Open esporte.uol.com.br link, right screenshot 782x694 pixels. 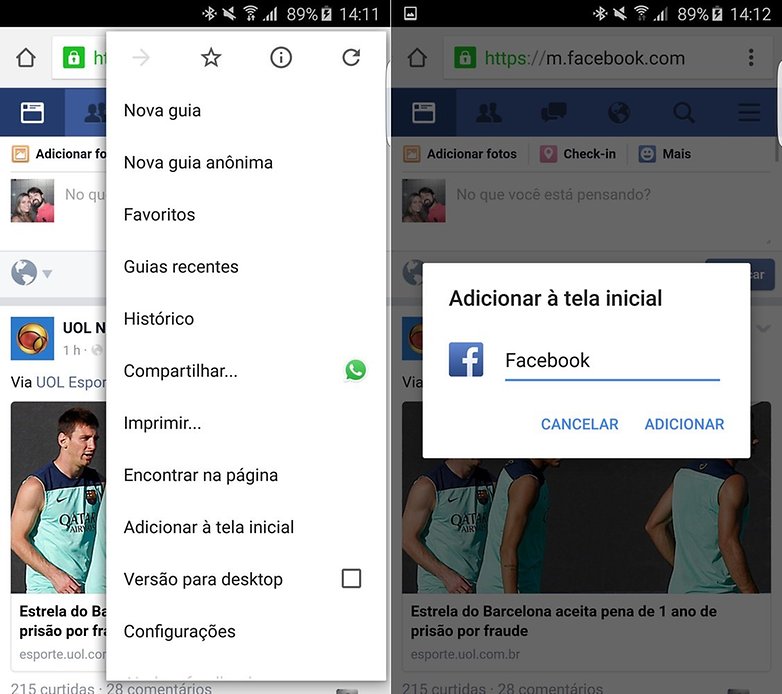pyautogui.click(x=465, y=654)
